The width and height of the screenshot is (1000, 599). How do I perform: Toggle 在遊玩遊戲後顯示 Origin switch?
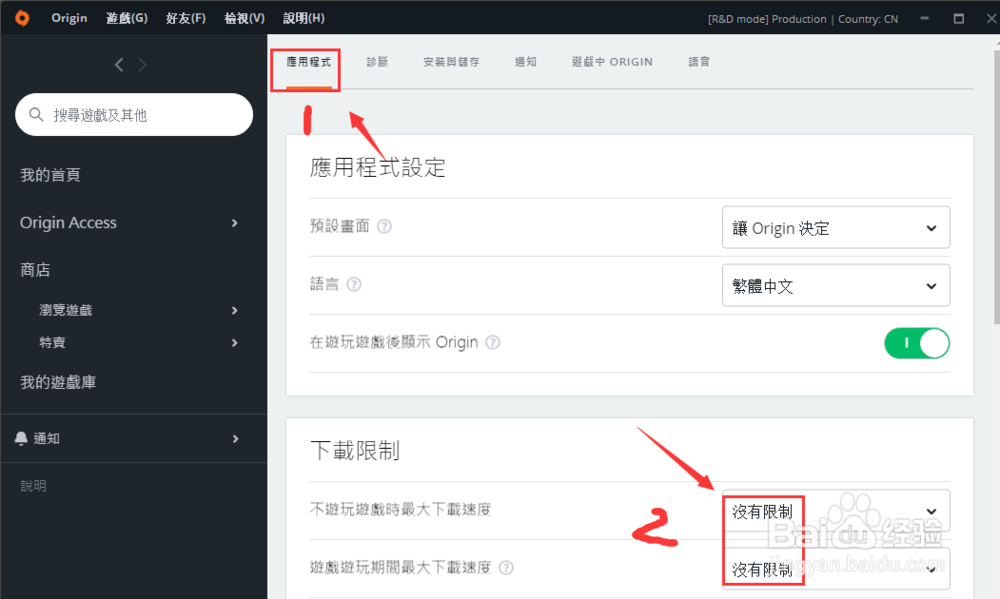916,343
